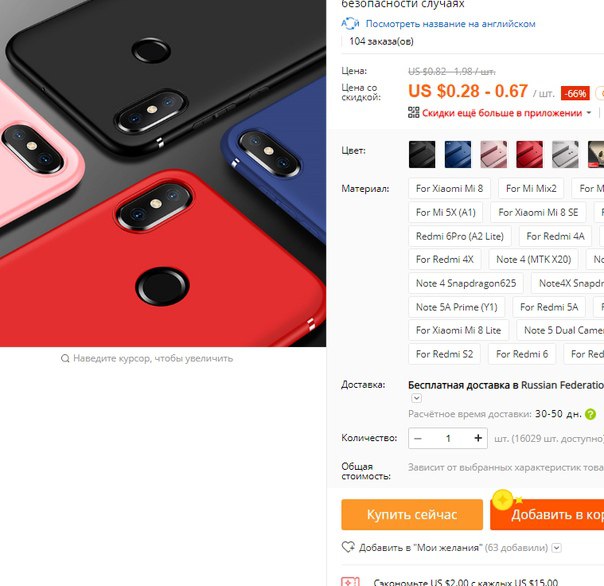Viewport: 604px width, 586px height.
Task: Click the QR code icon for app discounts
Action: (x=413, y=112)
